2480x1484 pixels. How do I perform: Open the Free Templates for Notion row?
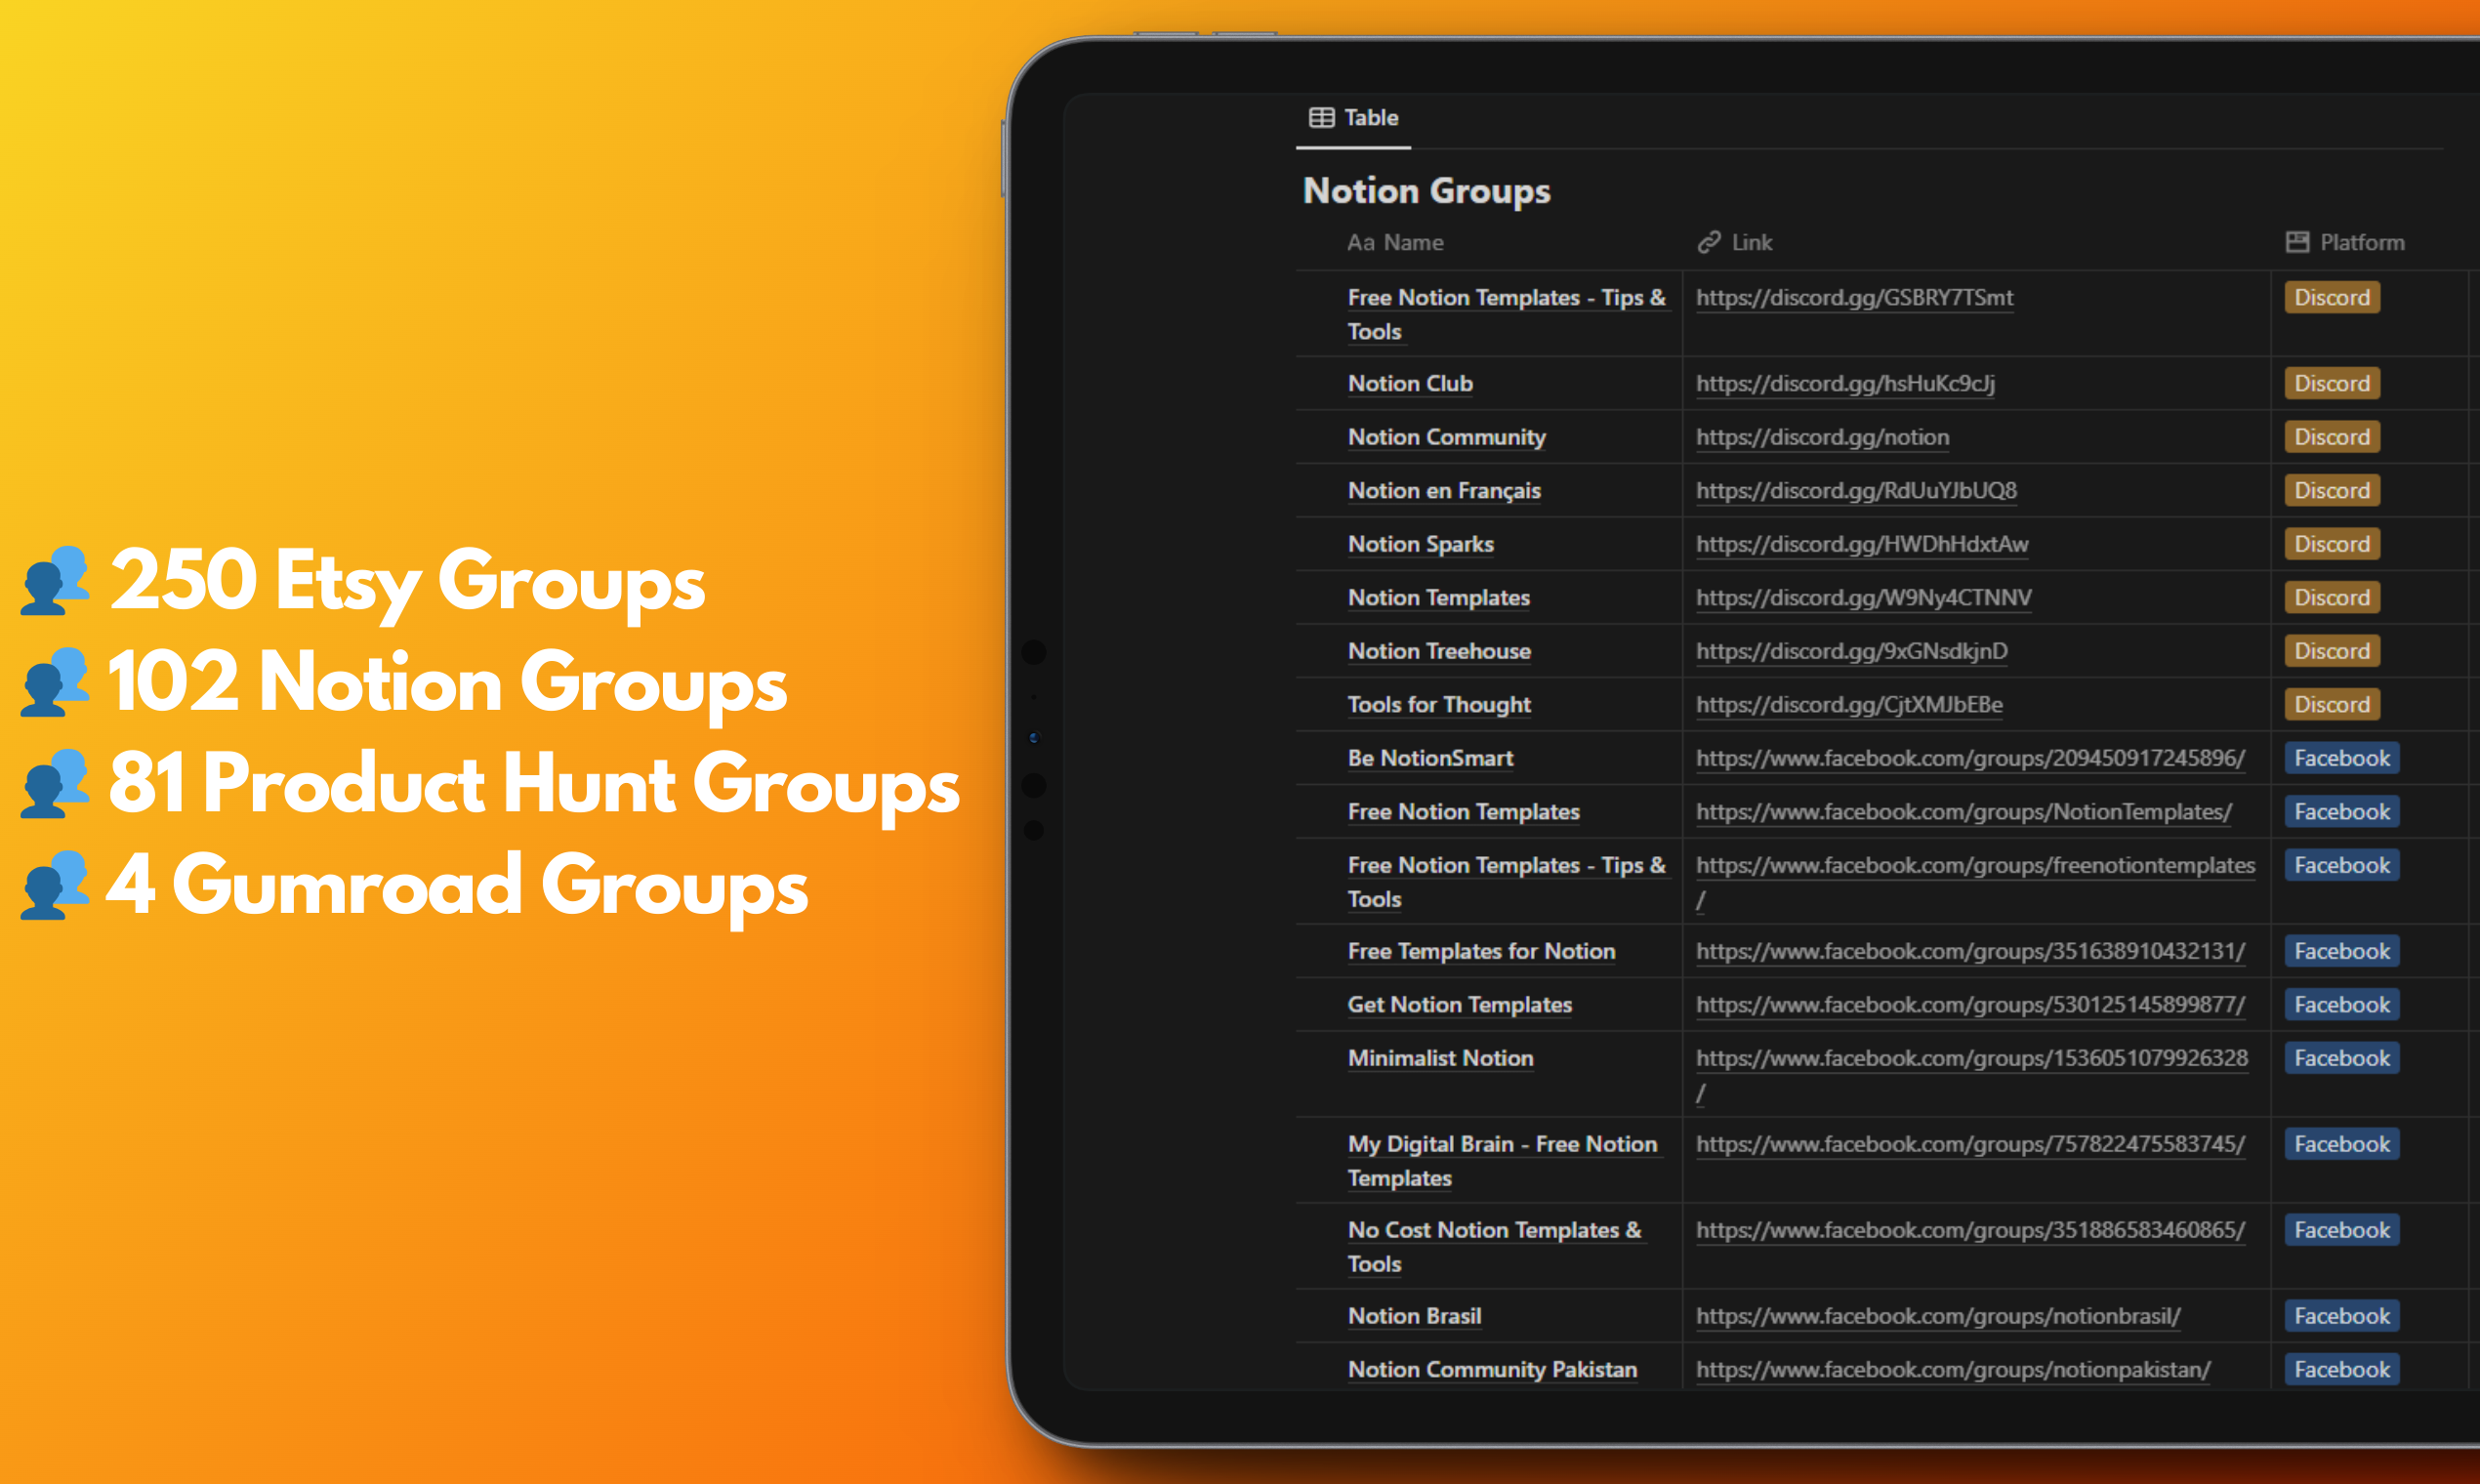(x=1481, y=951)
